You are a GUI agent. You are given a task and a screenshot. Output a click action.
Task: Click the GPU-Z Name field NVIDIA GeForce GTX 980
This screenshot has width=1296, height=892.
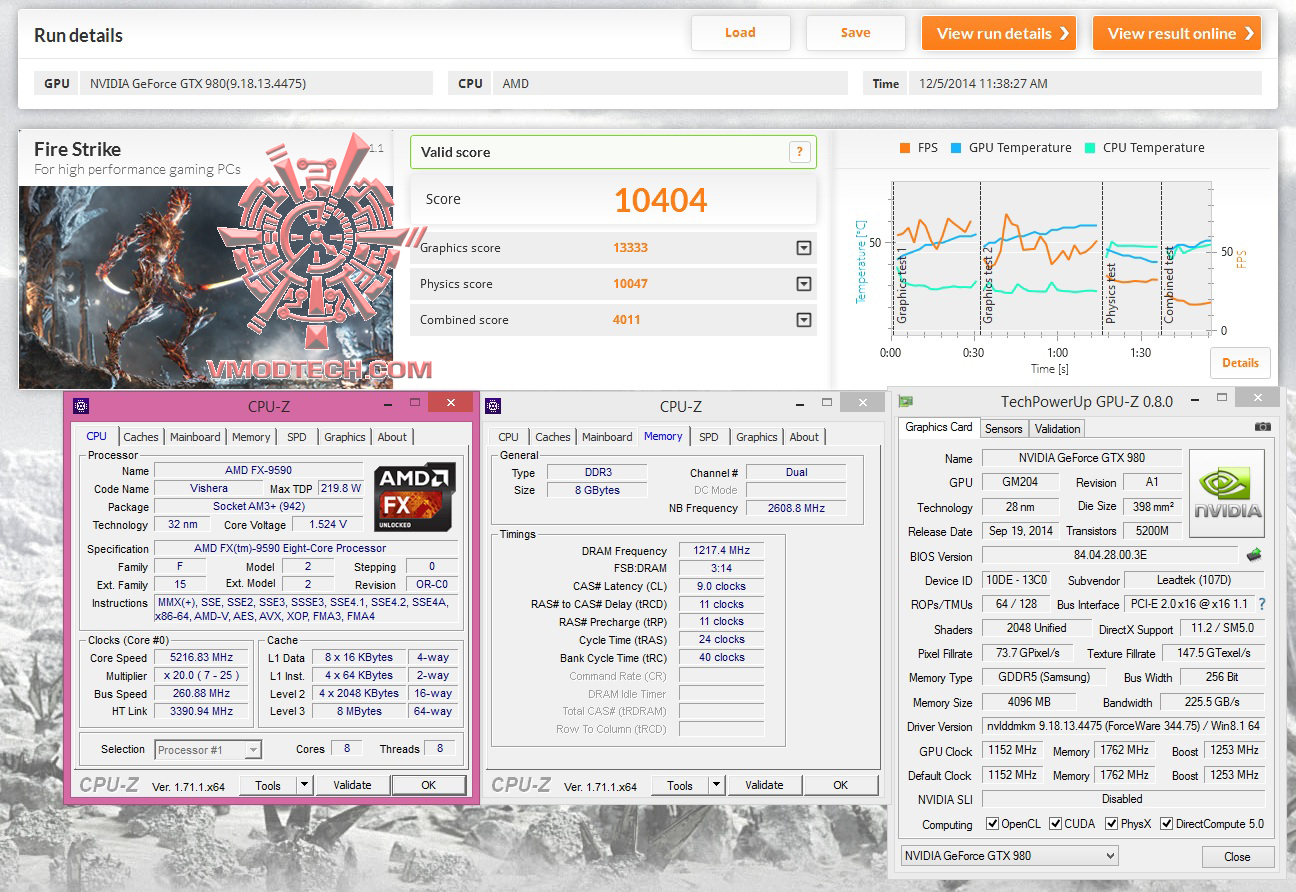click(x=1082, y=458)
